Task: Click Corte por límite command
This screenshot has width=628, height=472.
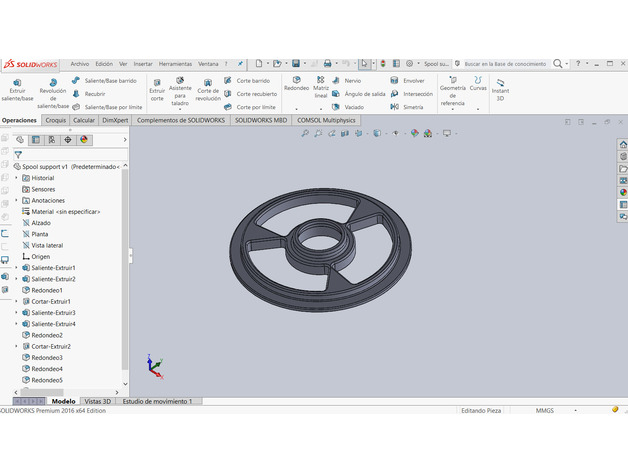Action: (250, 107)
